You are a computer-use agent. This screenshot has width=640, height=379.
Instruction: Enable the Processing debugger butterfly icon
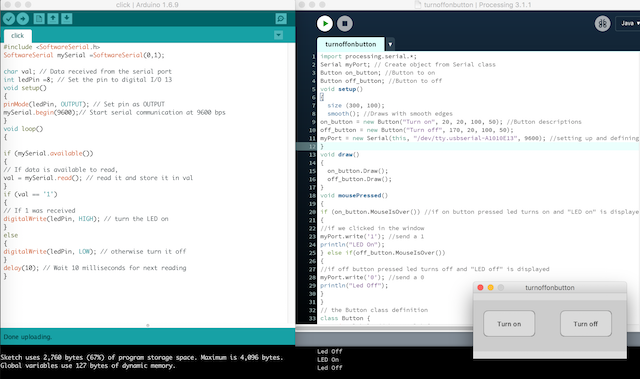pos(602,24)
